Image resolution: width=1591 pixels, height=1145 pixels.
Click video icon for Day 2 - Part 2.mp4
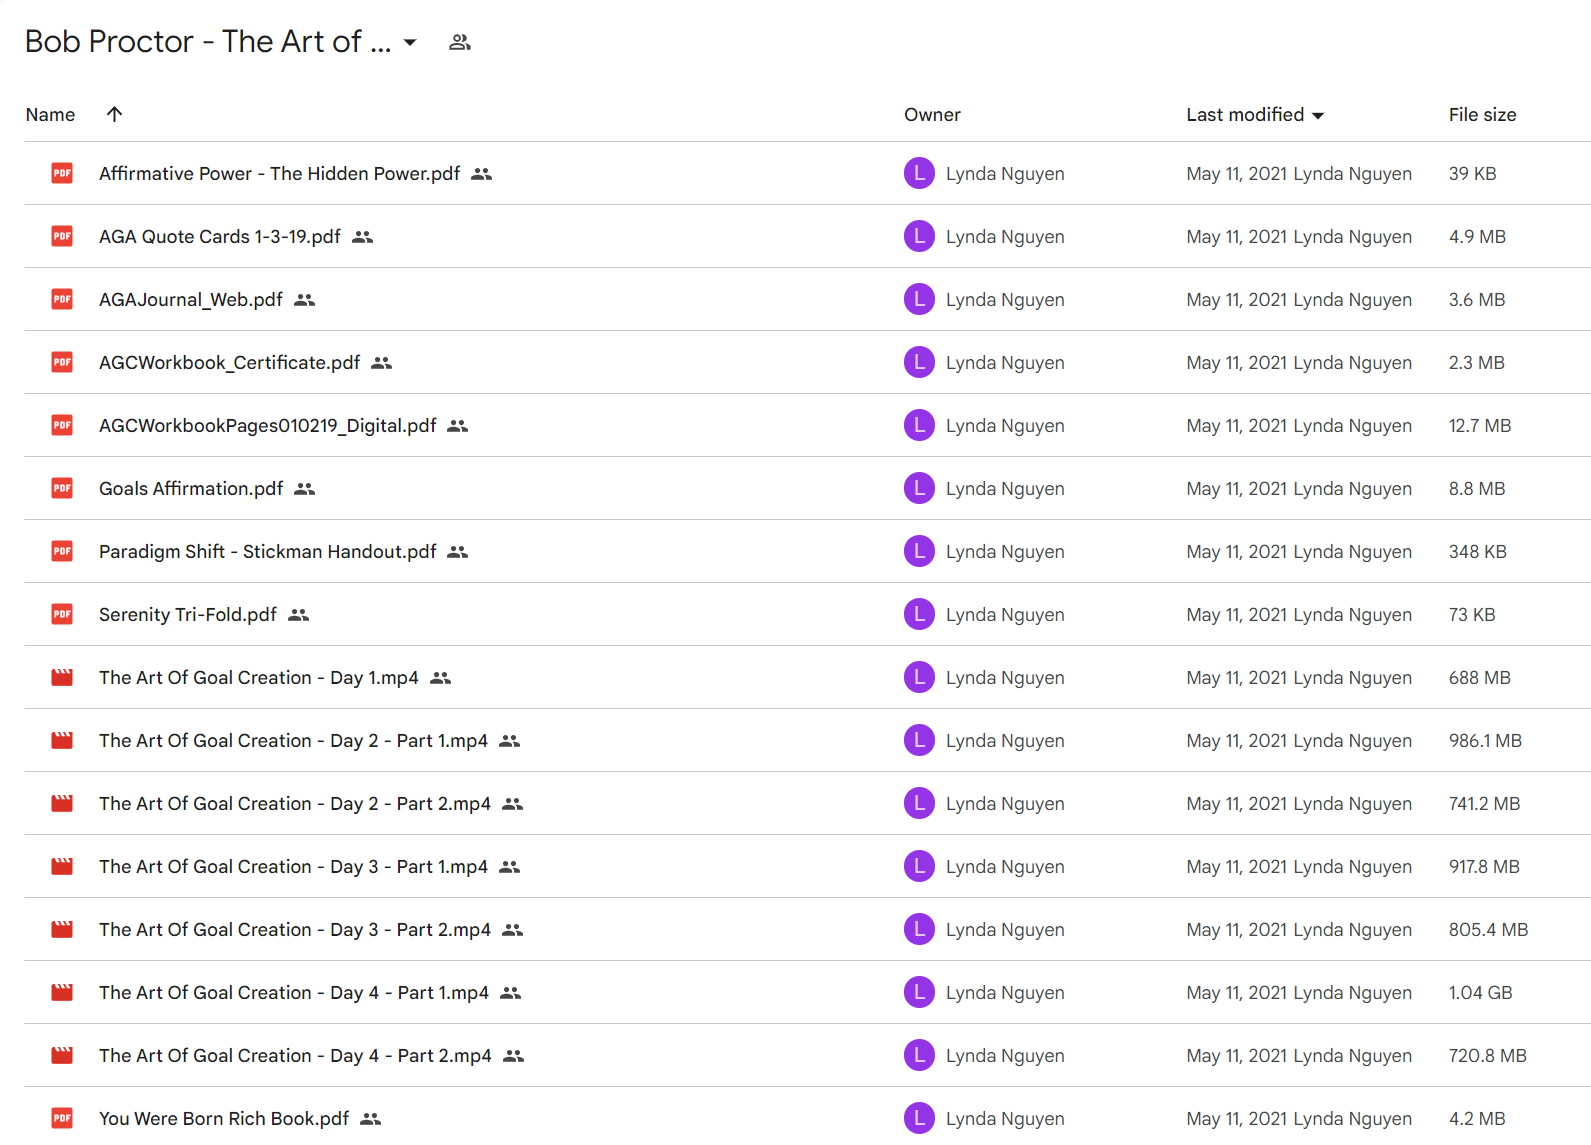click(62, 803)
